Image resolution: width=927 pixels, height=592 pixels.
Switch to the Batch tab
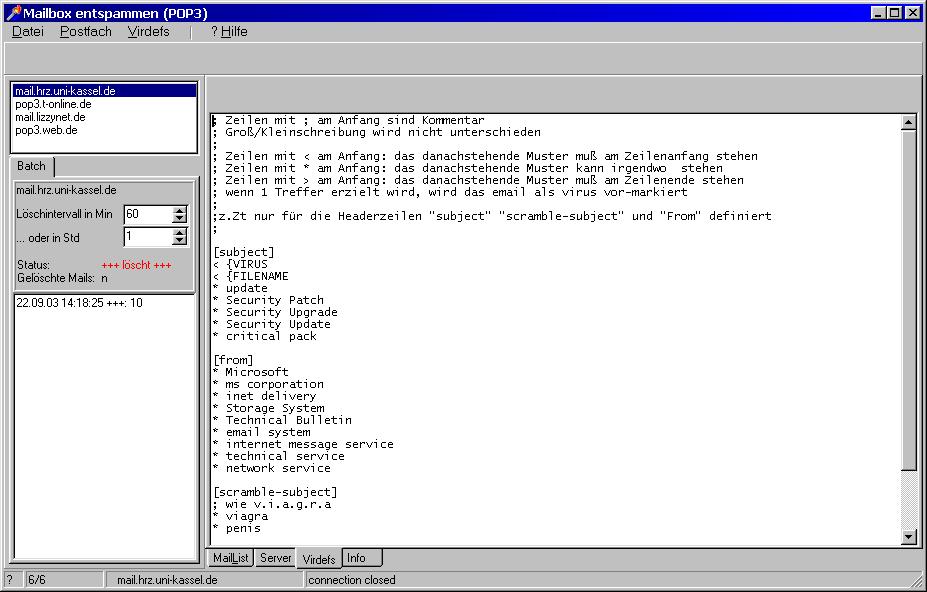pos(31,167)
